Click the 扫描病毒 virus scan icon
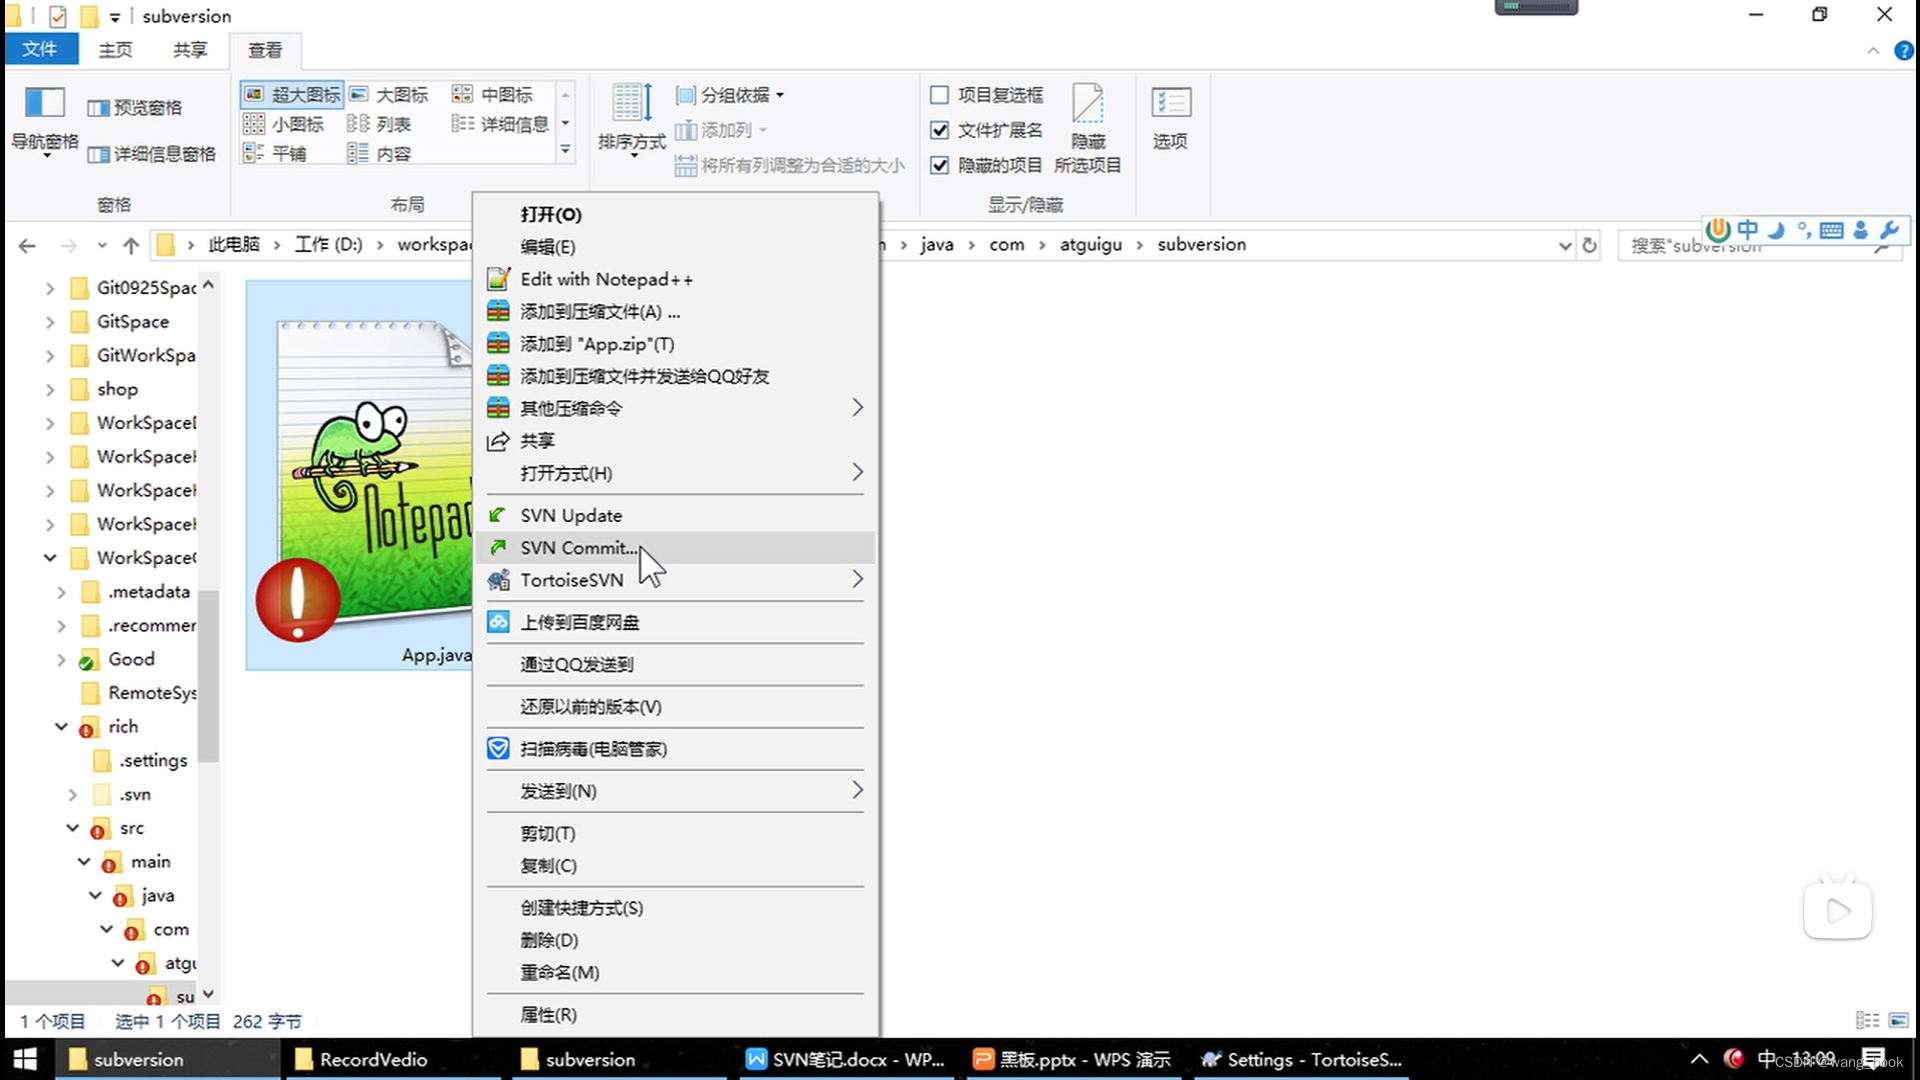This screenshot has width=1920, height=1080. pos(498,749)
